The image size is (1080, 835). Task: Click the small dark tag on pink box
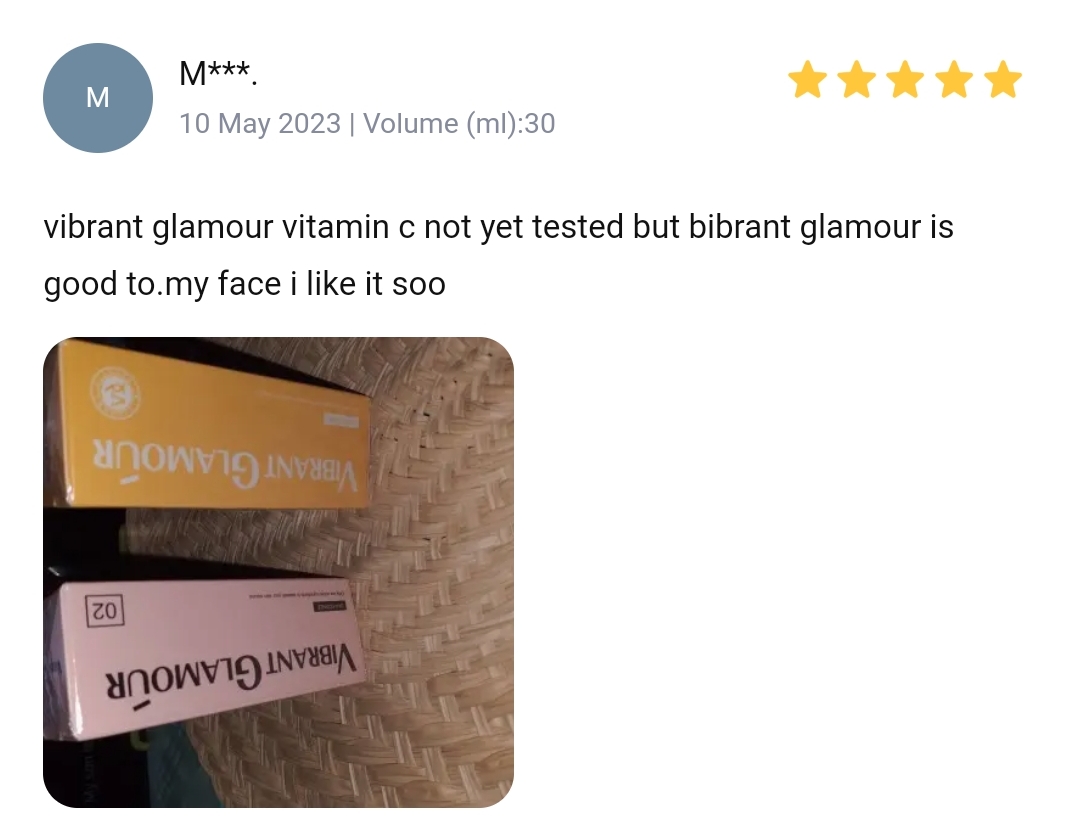point(331,606)
